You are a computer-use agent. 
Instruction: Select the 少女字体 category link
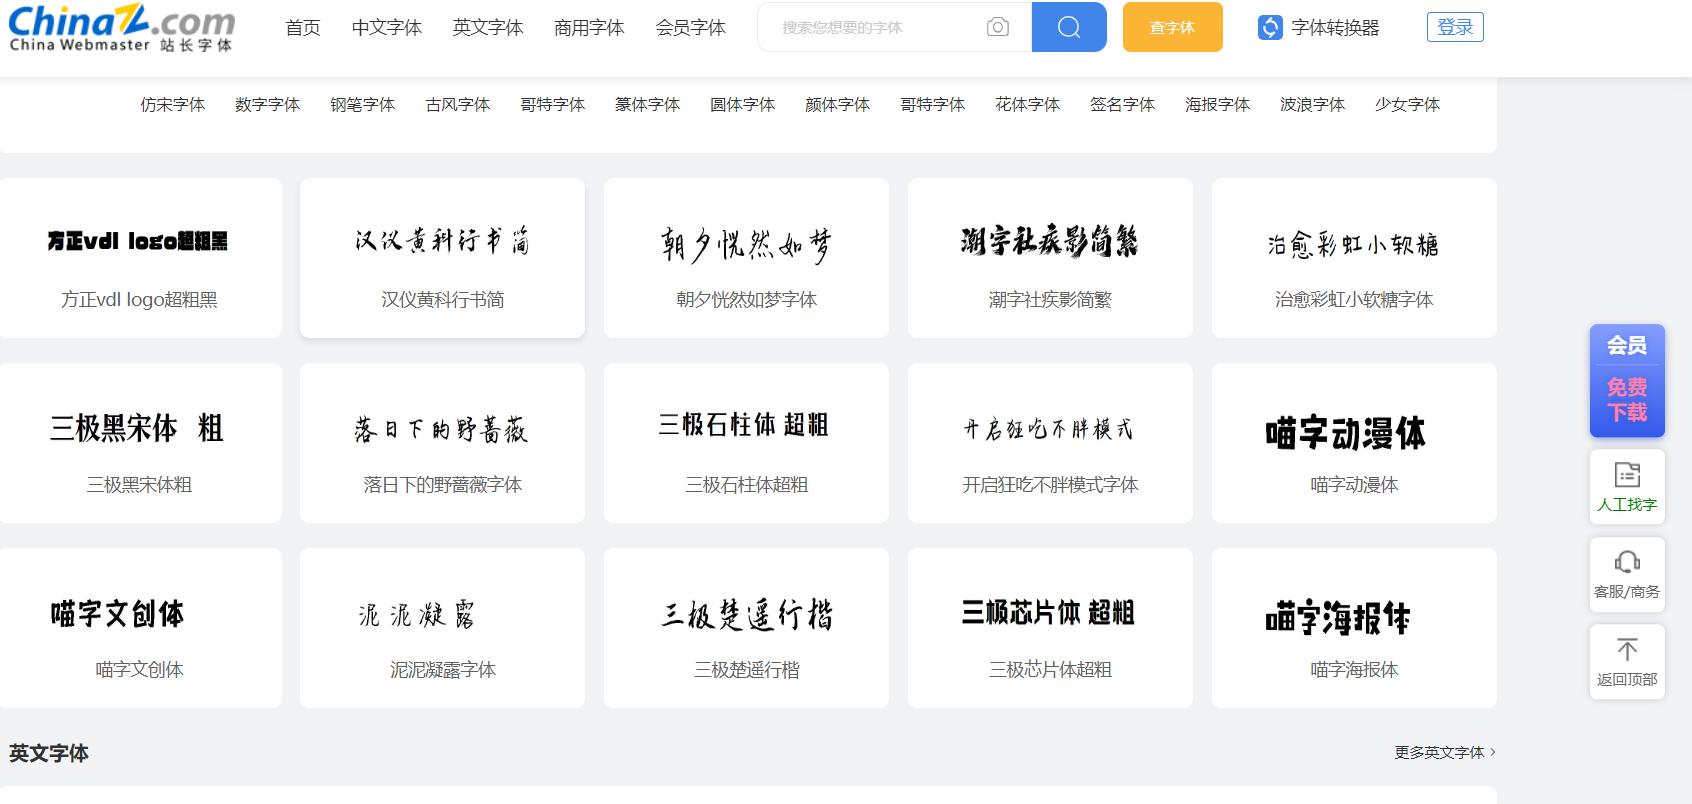(x=1407, y=105)
